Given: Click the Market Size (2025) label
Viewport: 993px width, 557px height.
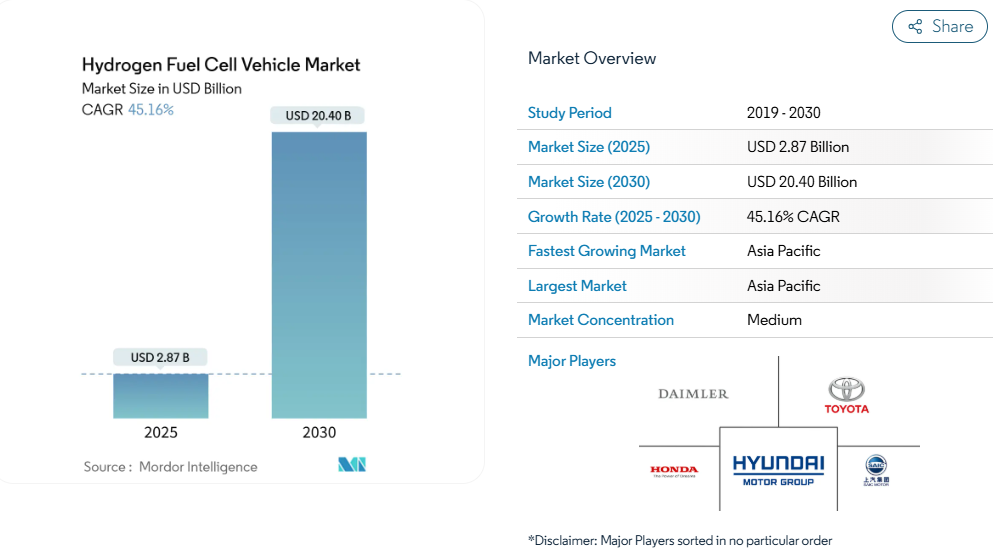Looking at the screenshot, I should click(x=588, y=147).
